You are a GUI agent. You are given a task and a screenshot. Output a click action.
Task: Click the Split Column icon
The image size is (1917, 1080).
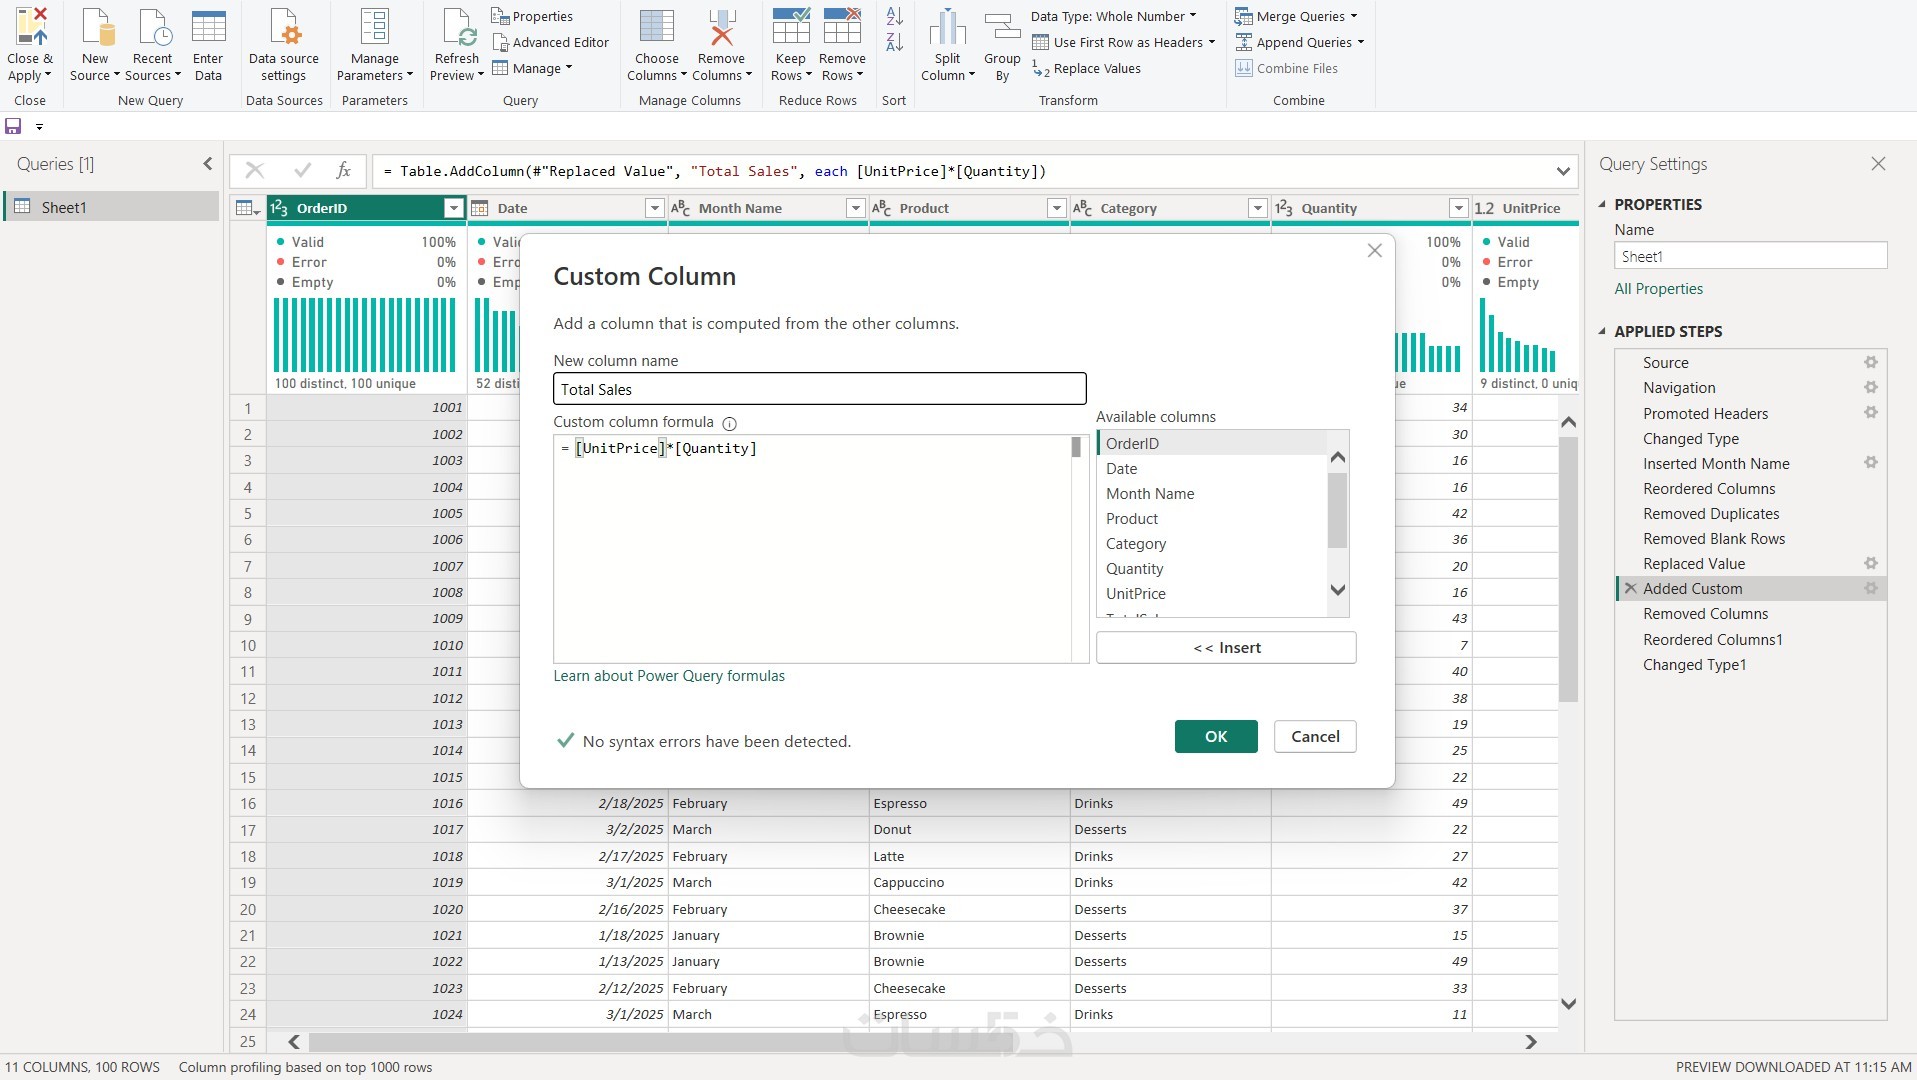click(946, 28)
